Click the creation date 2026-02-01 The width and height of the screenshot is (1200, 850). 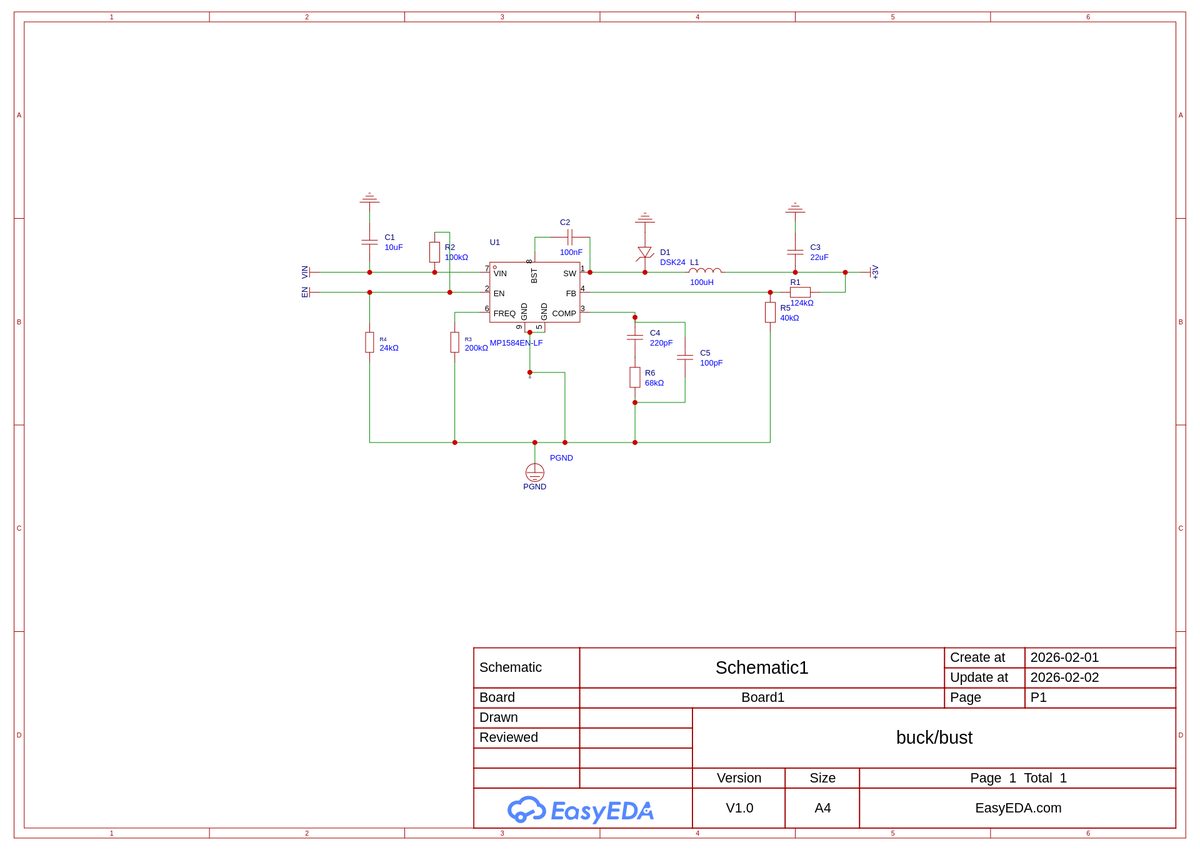(1064, 657)
